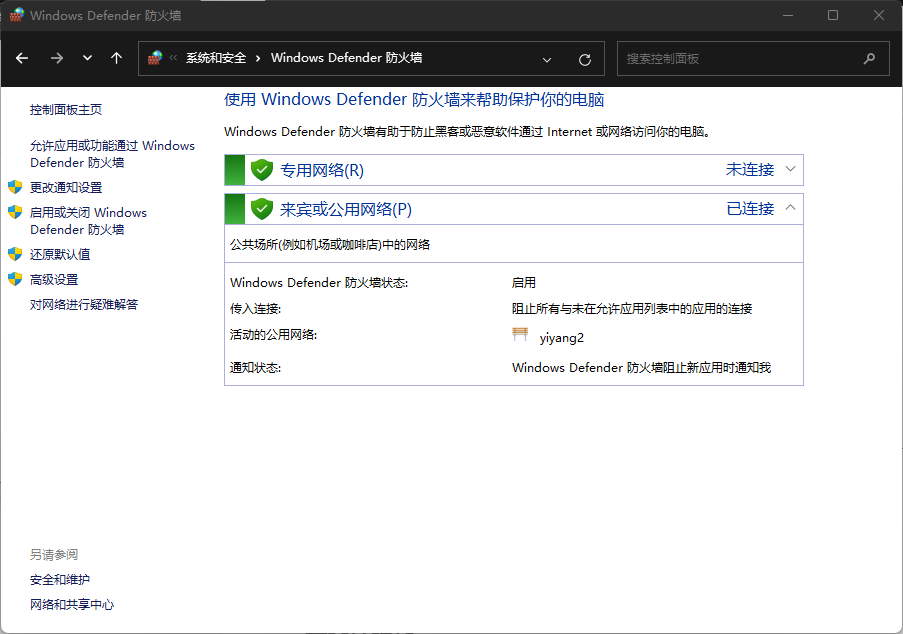This screenshot has width=903, height=634.
Task: Minimize the firewall window
Action: point(788,15)
